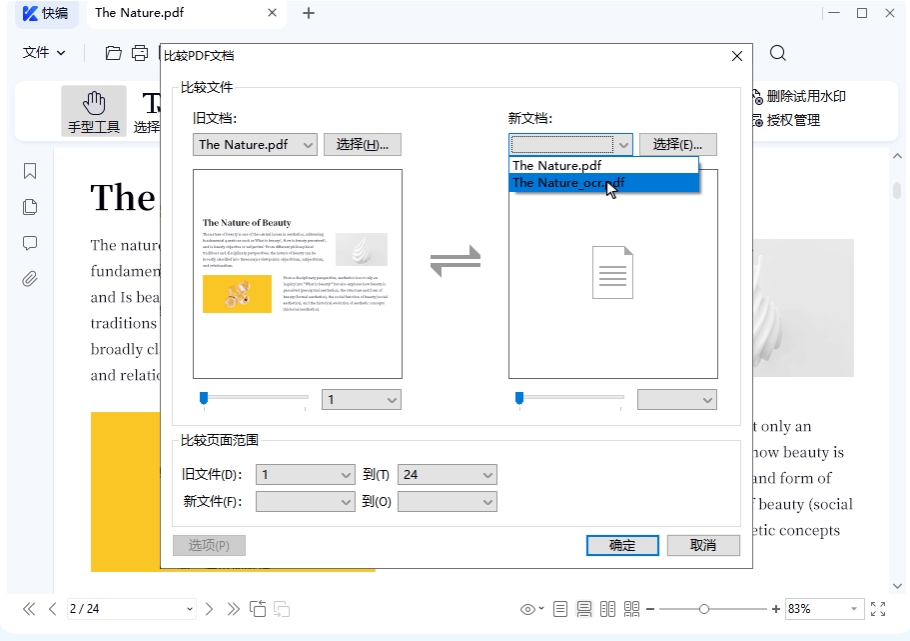910x641 pixels.
Task: Open the comments sidebar panel
Action: pos(30,243)
